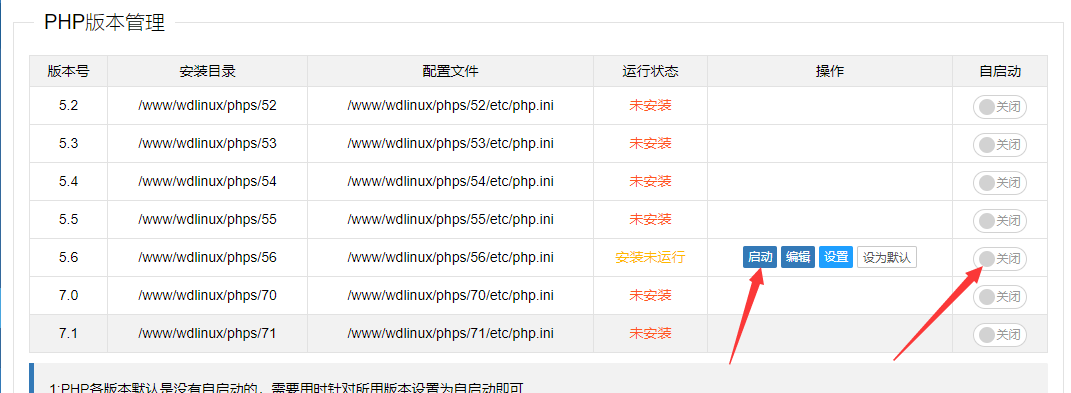Click config path /www/wdlinux/phps/55/etc/php.ini
The image size is (1071, 393).
tap(451, 219)
